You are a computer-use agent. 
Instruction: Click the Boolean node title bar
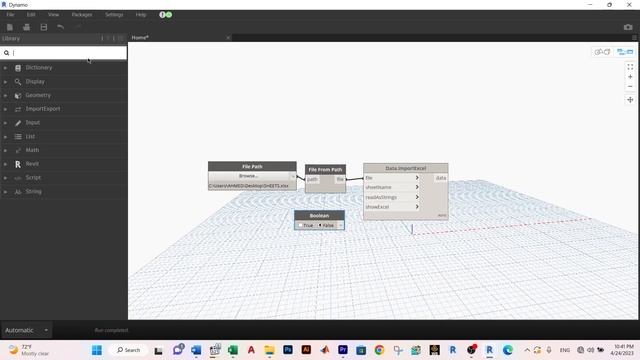[319, 216]
